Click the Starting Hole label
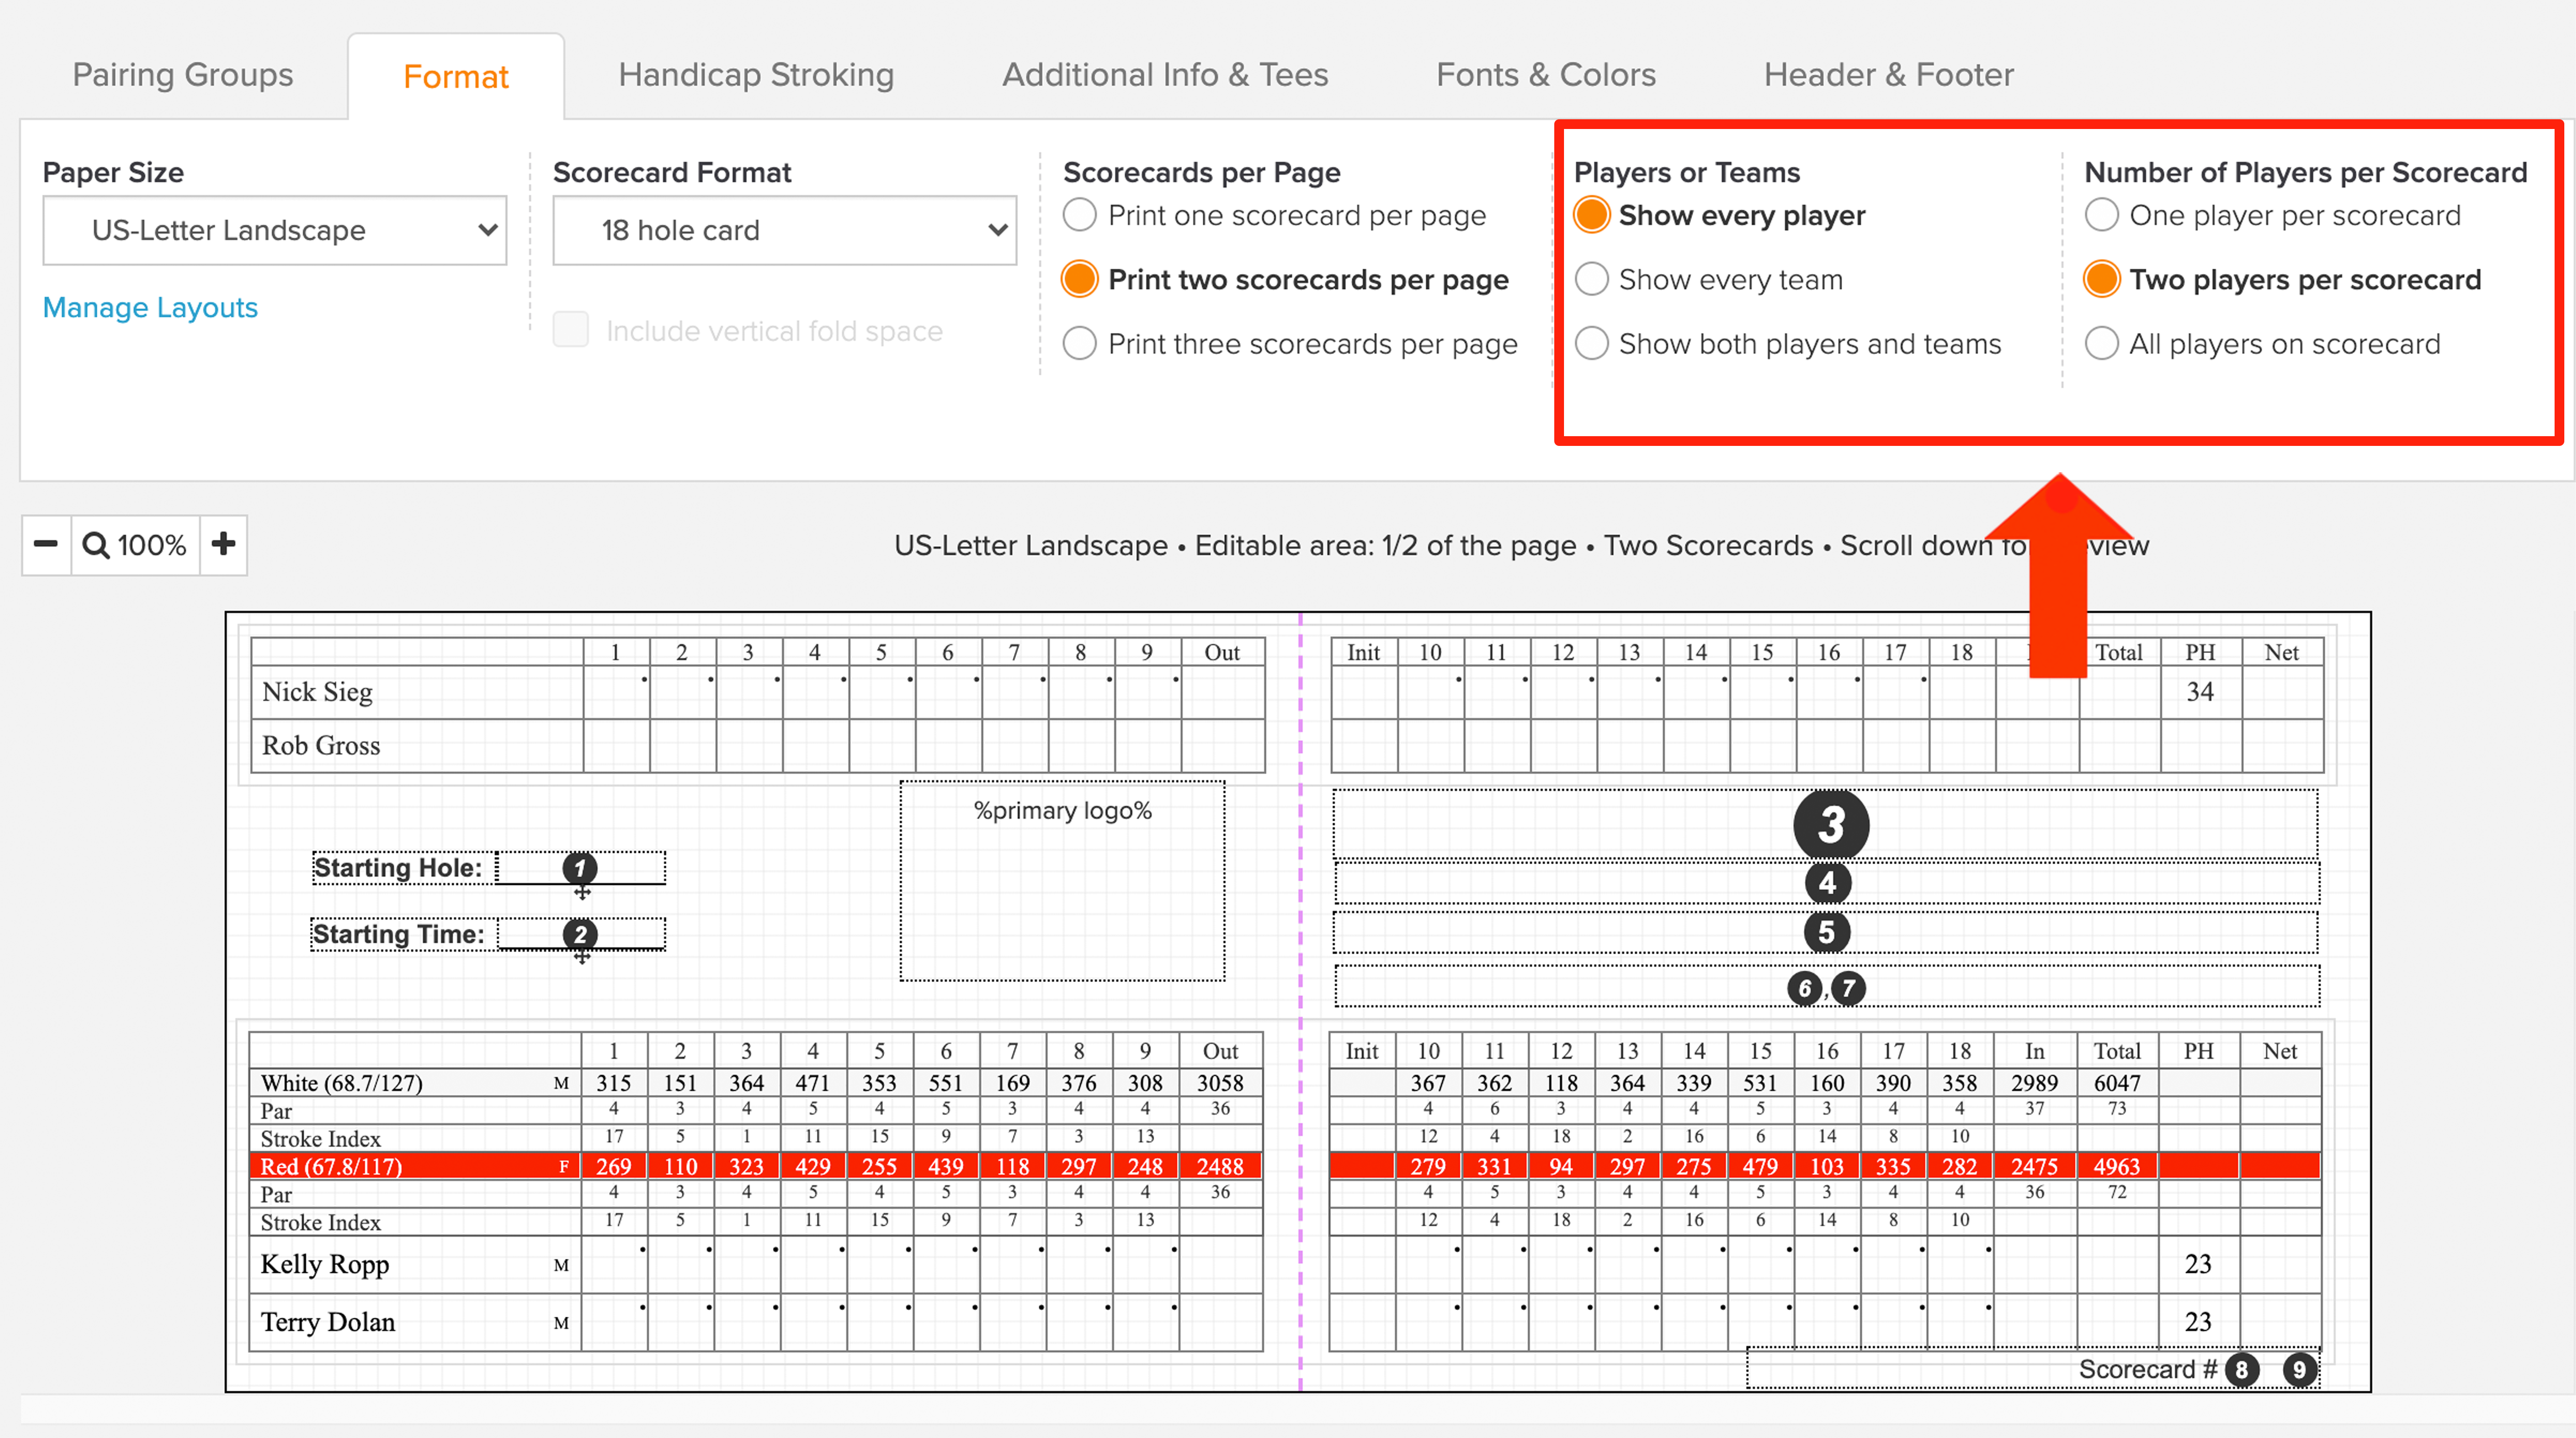Image resolution: width=2576 pixels, height=1438 pixels. click(x=398, y=868)
